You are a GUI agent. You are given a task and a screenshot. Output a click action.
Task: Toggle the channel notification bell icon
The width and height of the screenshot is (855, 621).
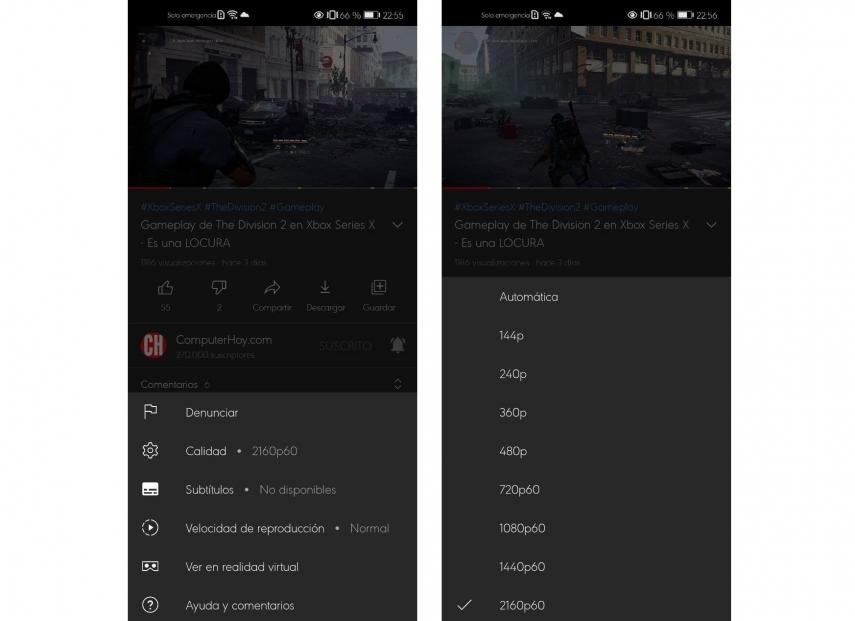pos(398,345)
